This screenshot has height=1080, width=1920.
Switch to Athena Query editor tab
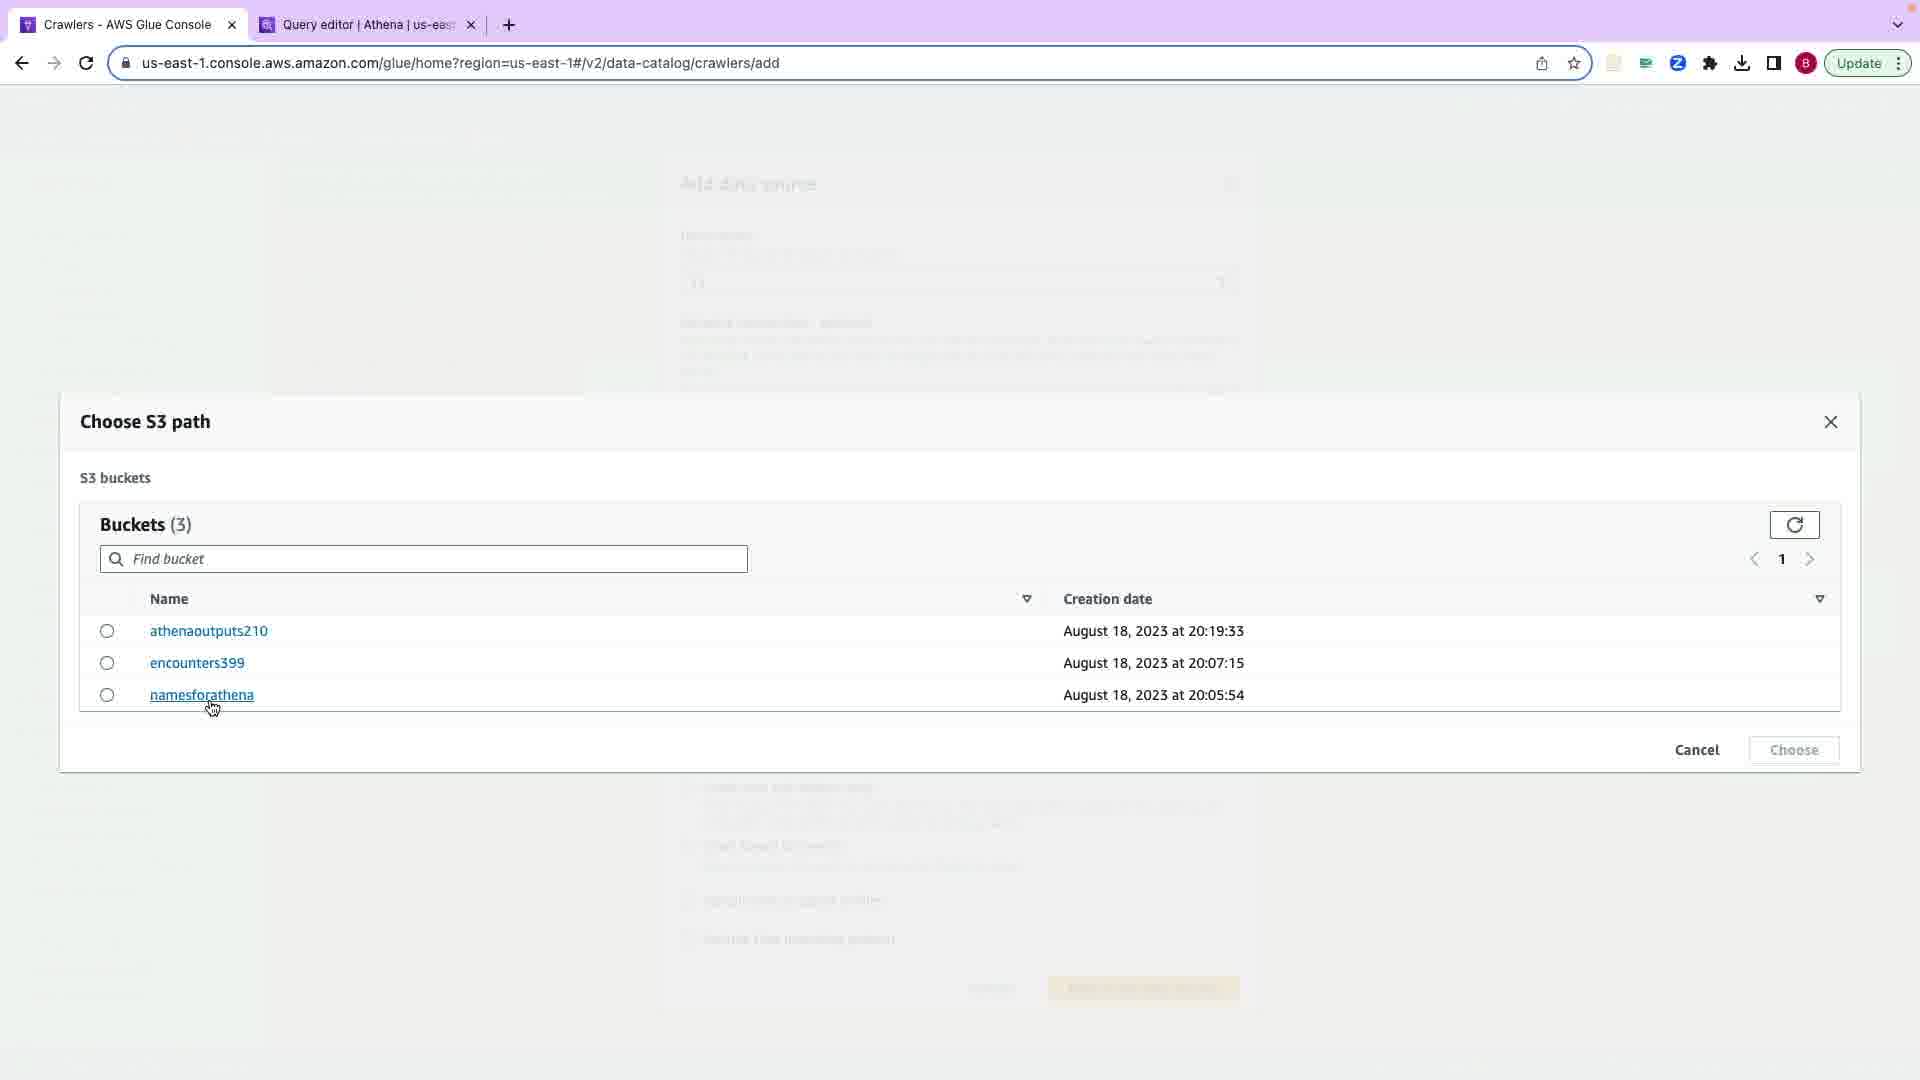pyautogui.click(x=367, y=25)
